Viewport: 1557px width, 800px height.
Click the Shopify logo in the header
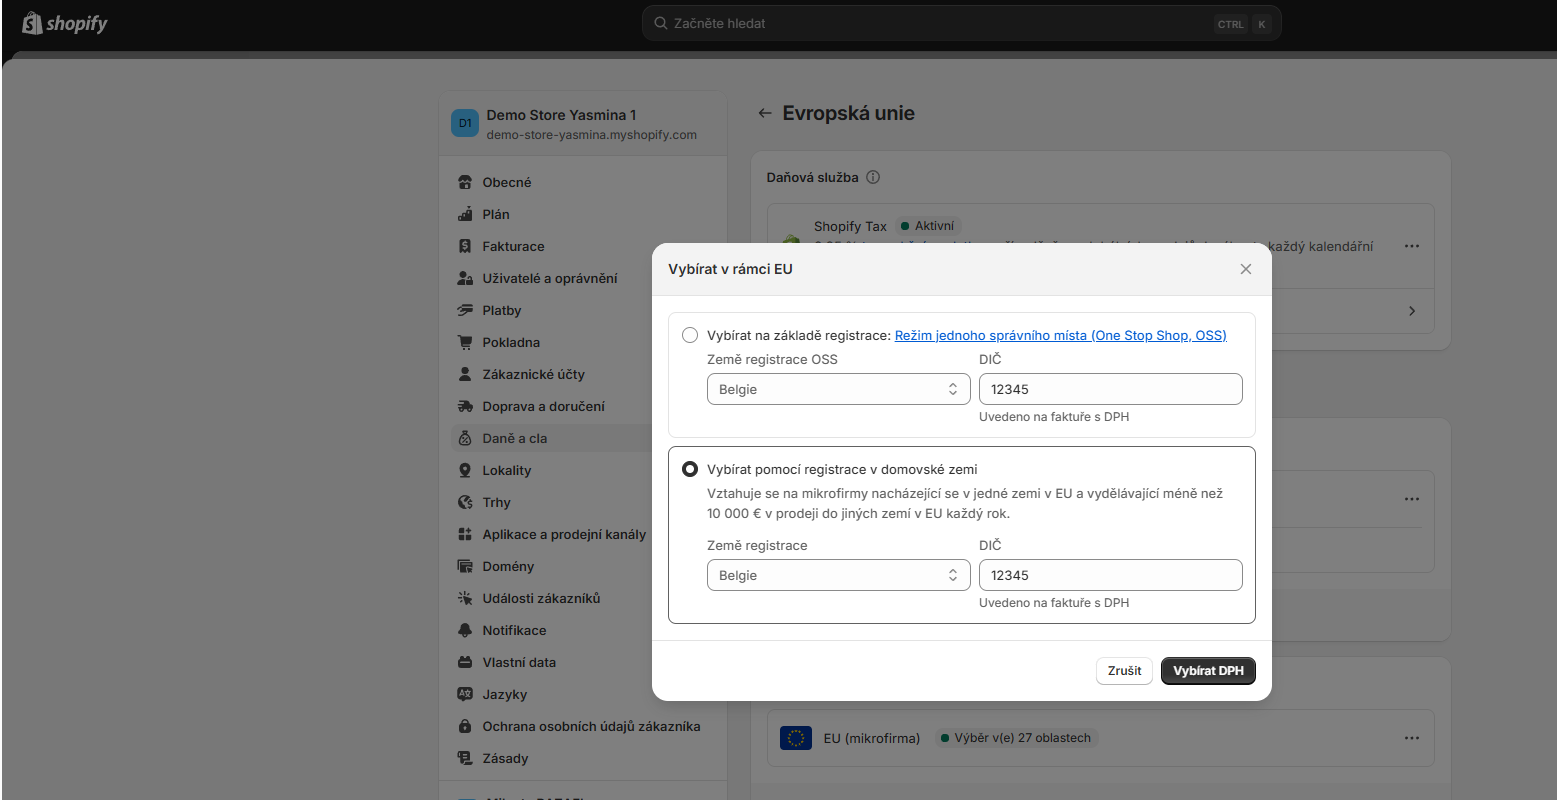click(x=65, y=23)
